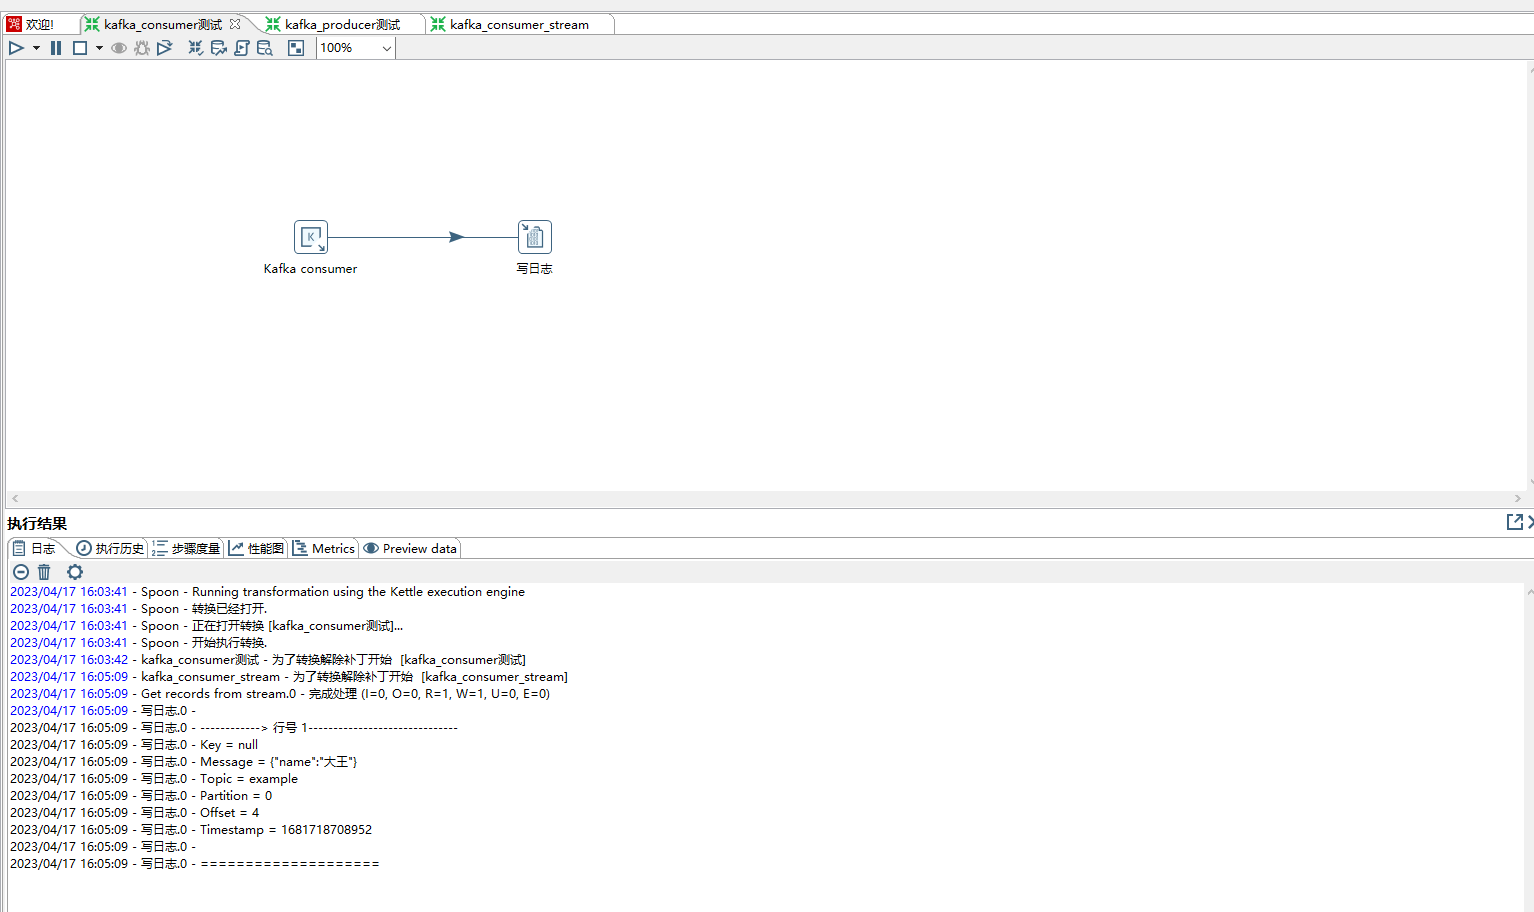Open the kafka_consumer_stream tab
This screenshot has width=1534, height=912.
[x=518, y=24]
